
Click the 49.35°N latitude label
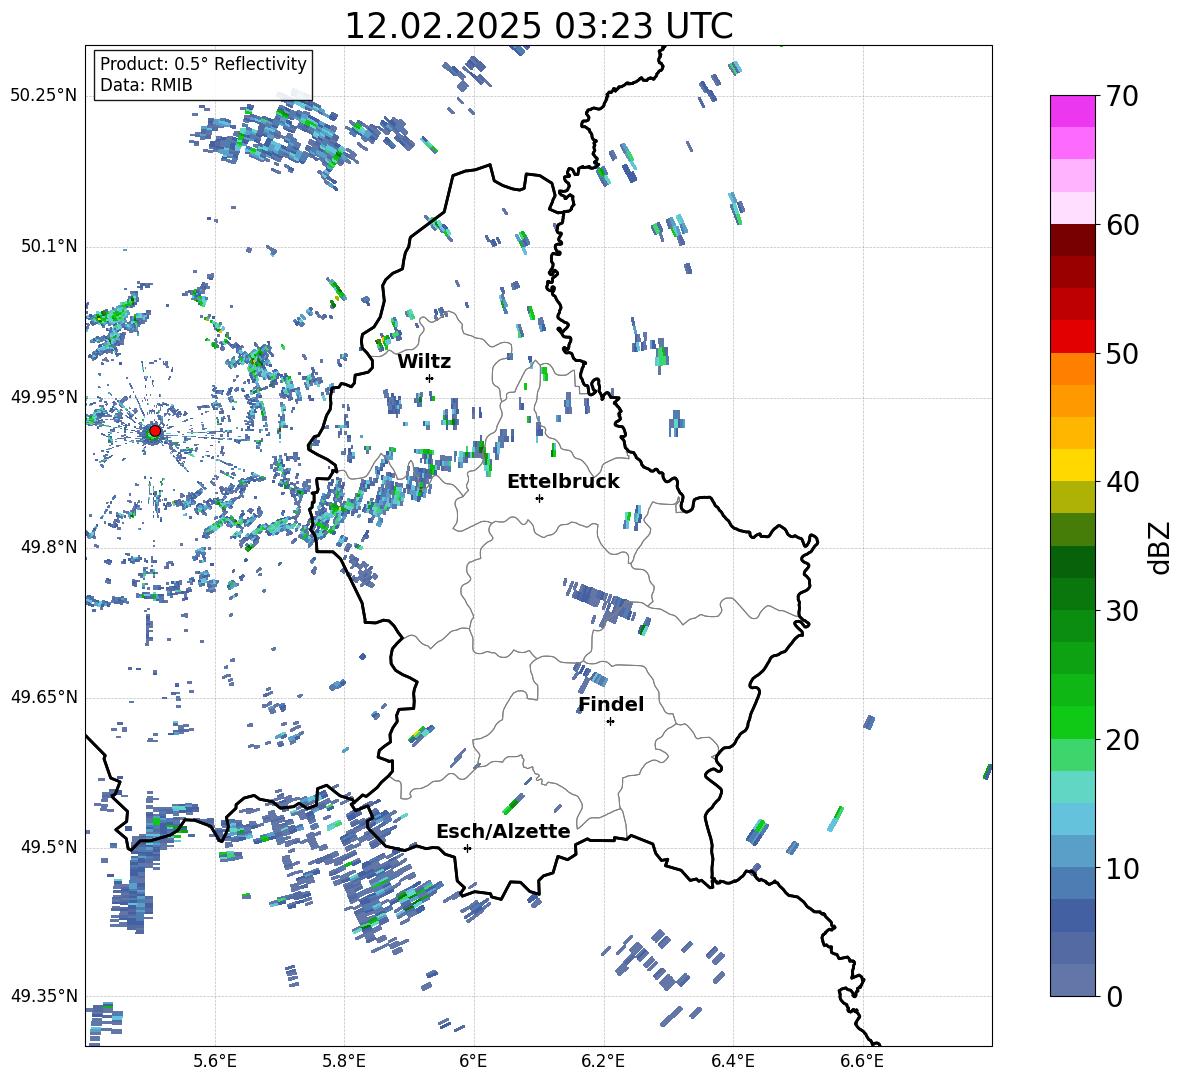[44, 996]
